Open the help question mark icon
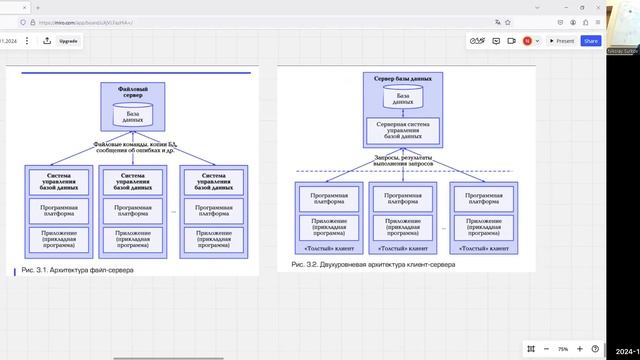The image size is (640, 360). (595, 349)
